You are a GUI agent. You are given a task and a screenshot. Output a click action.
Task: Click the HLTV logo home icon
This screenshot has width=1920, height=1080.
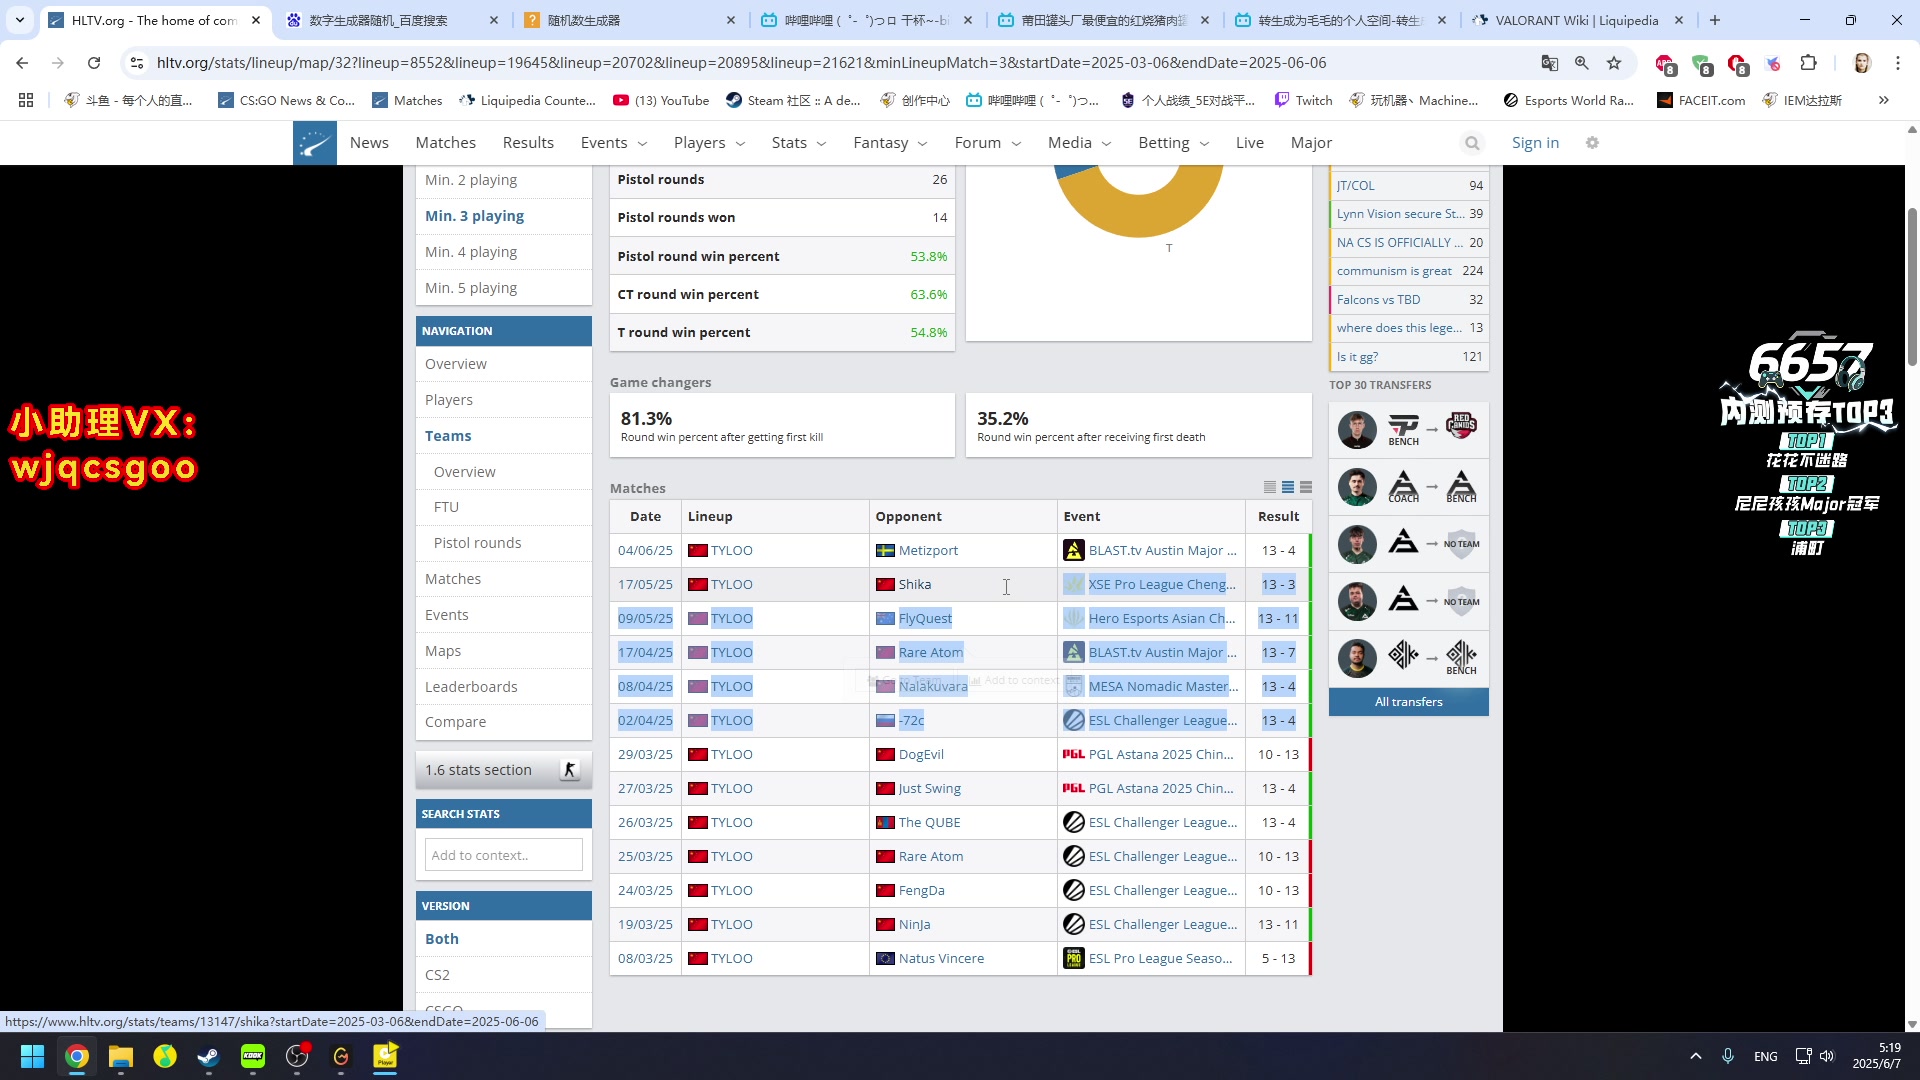(314, 143)
